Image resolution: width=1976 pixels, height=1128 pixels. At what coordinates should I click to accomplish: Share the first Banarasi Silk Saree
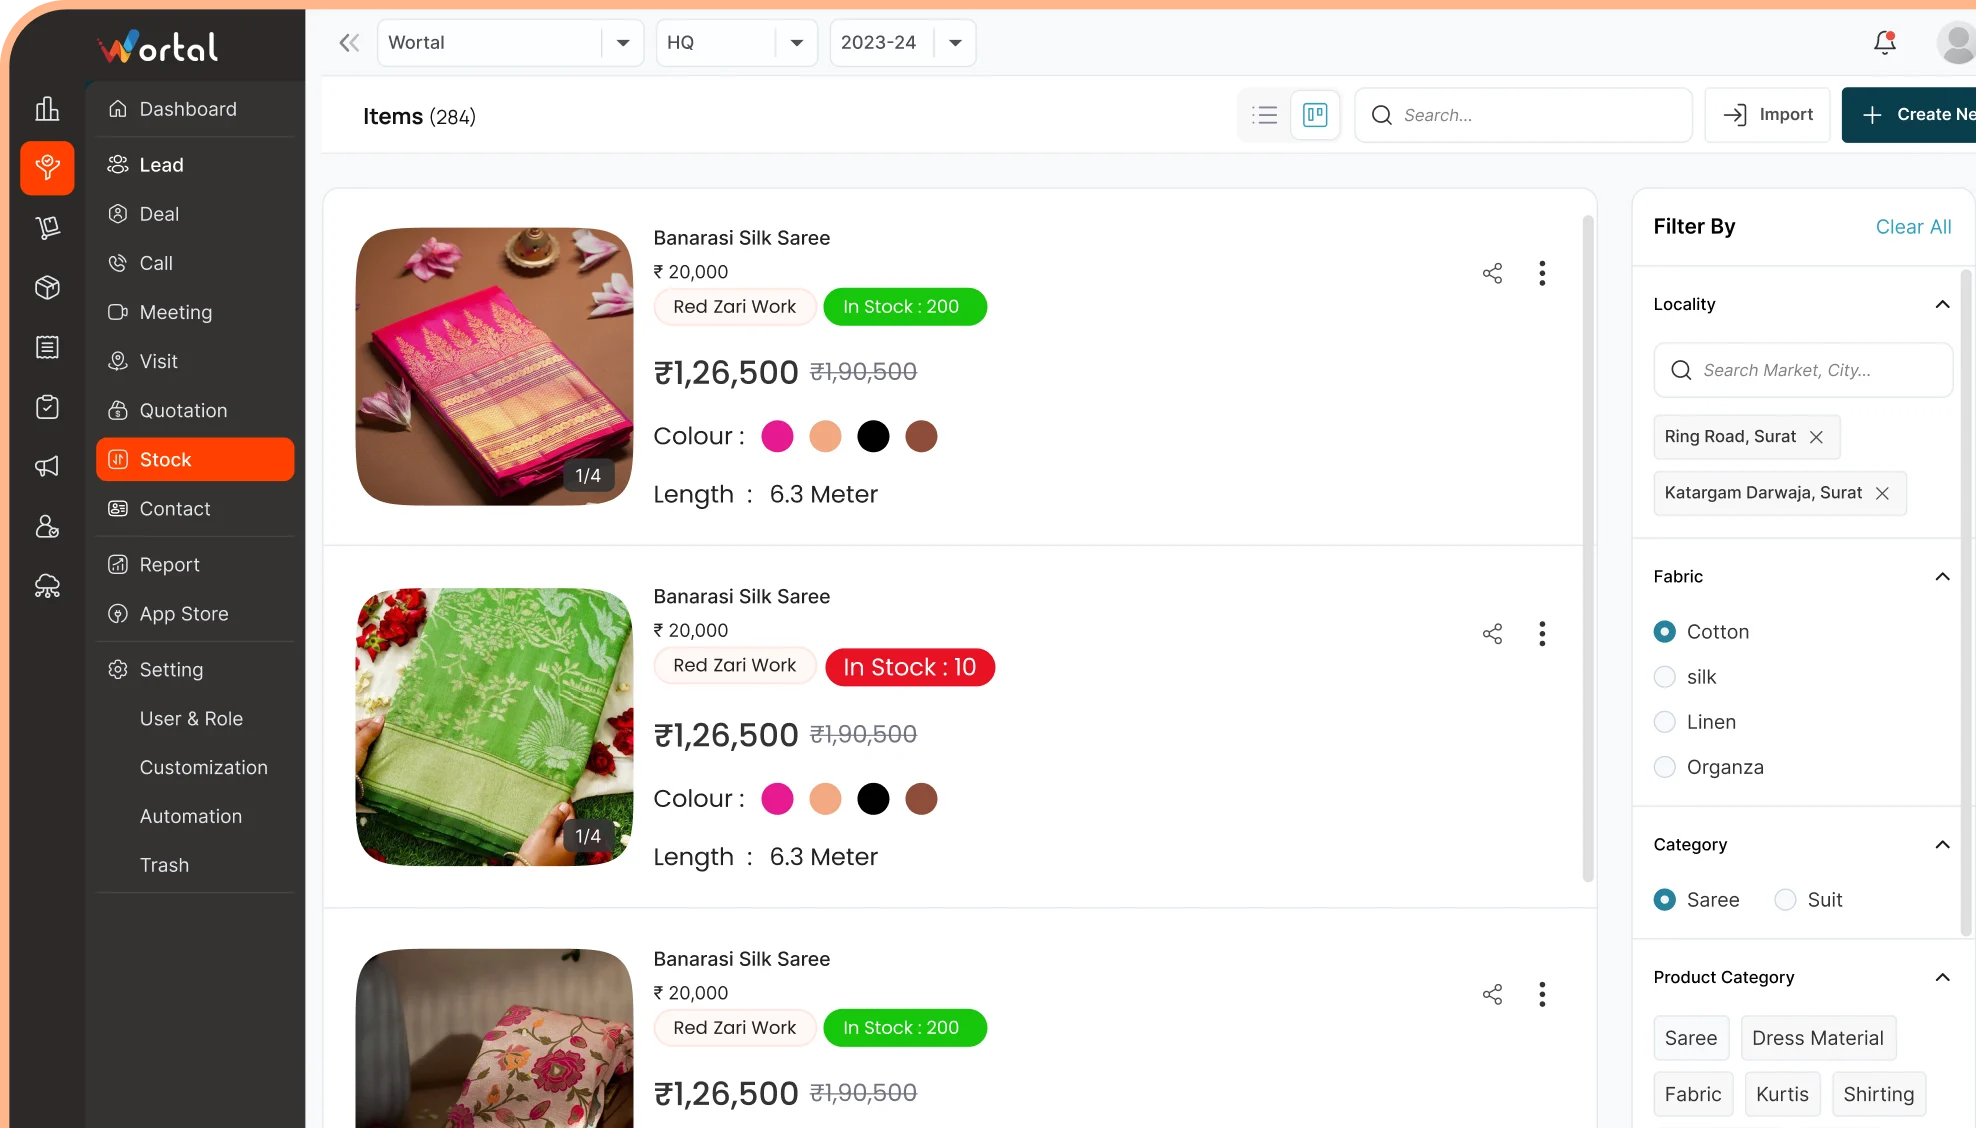(1492, 273)
